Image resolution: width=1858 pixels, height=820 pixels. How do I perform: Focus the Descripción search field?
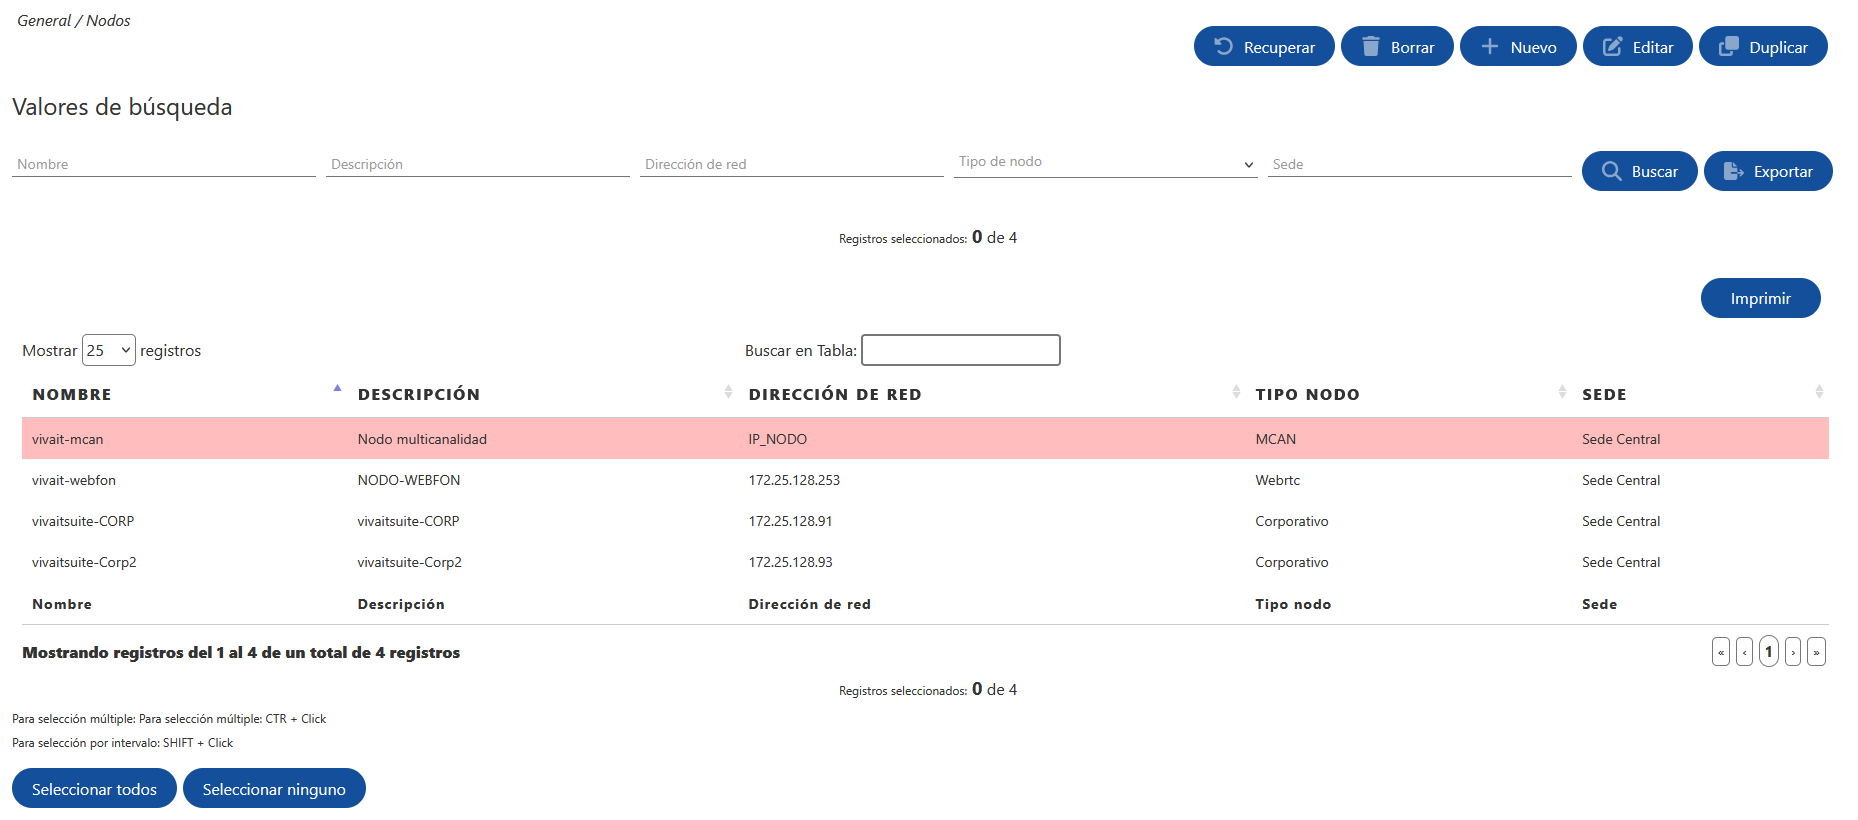click(478, 164)
